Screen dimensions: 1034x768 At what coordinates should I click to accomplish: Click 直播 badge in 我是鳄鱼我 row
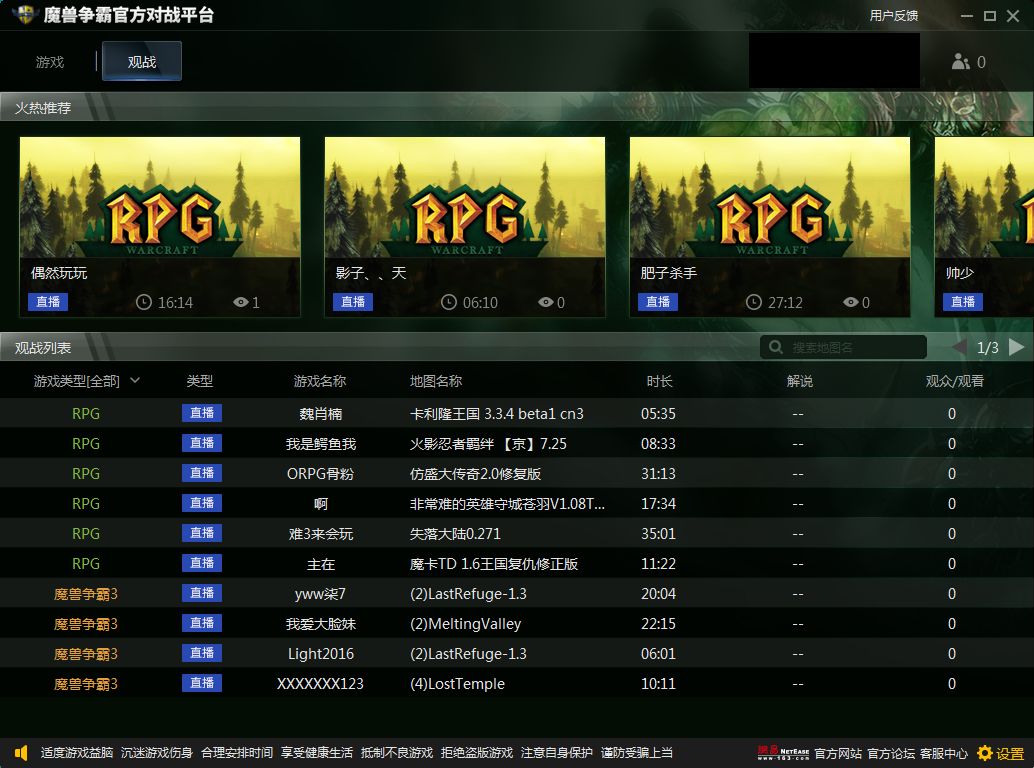point(202,443)
